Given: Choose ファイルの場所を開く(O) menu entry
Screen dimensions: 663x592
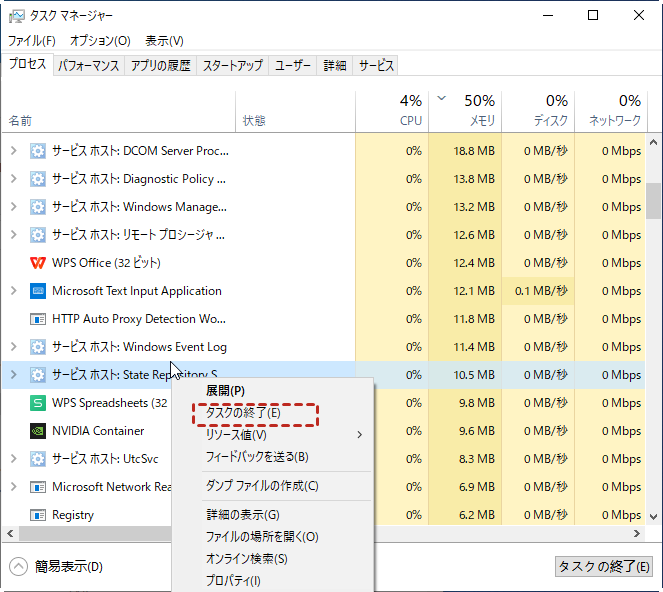Looking at the screenshot, I should tap(273, 537).
